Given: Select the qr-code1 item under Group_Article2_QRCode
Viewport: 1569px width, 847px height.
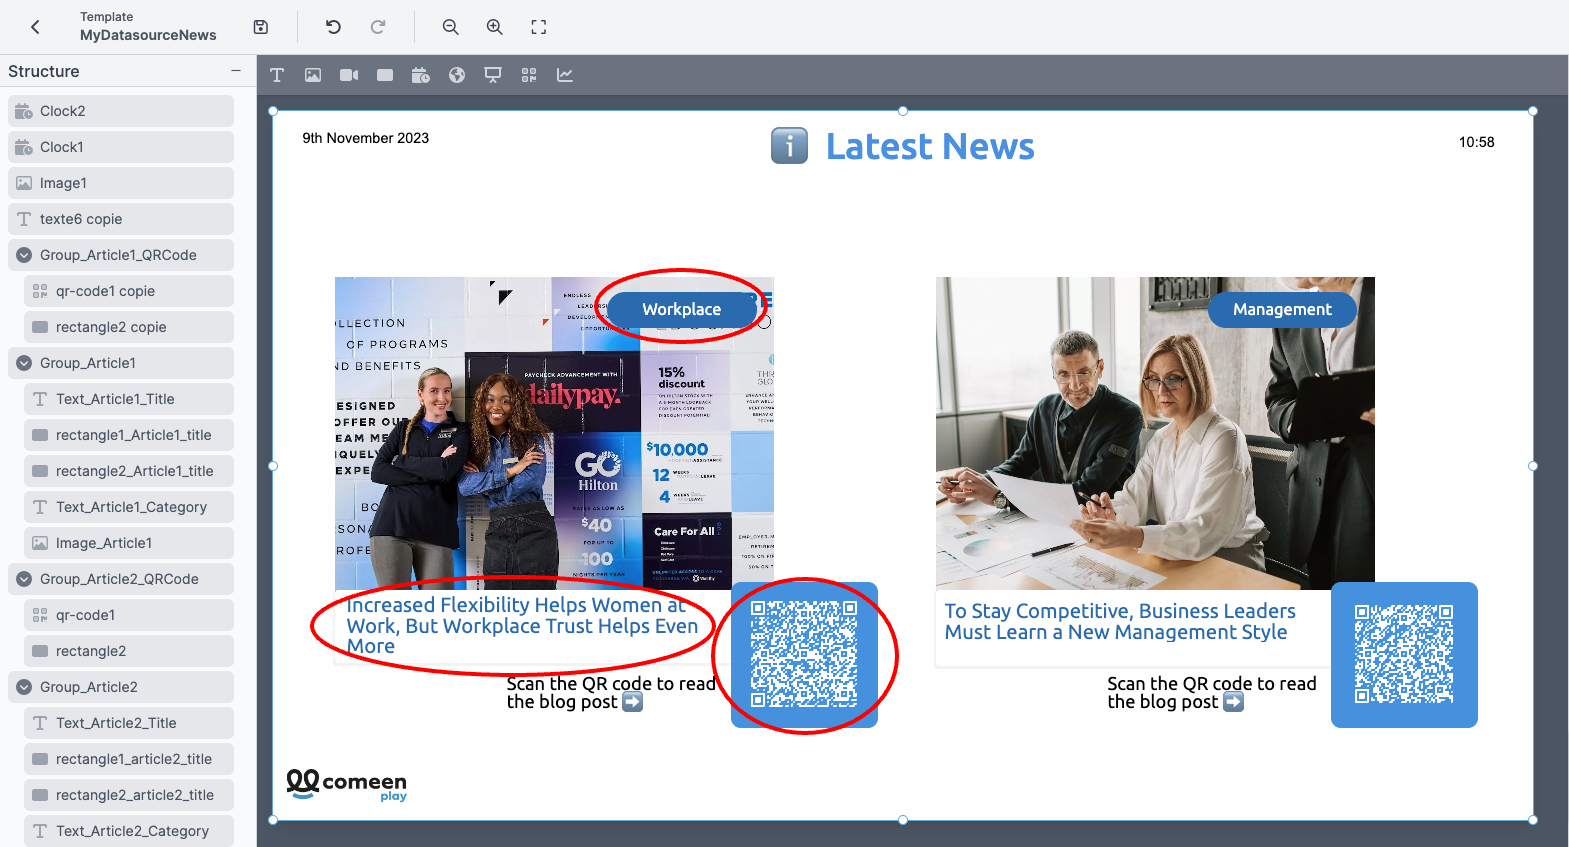Looking at the screenshot, I should 129,615.
